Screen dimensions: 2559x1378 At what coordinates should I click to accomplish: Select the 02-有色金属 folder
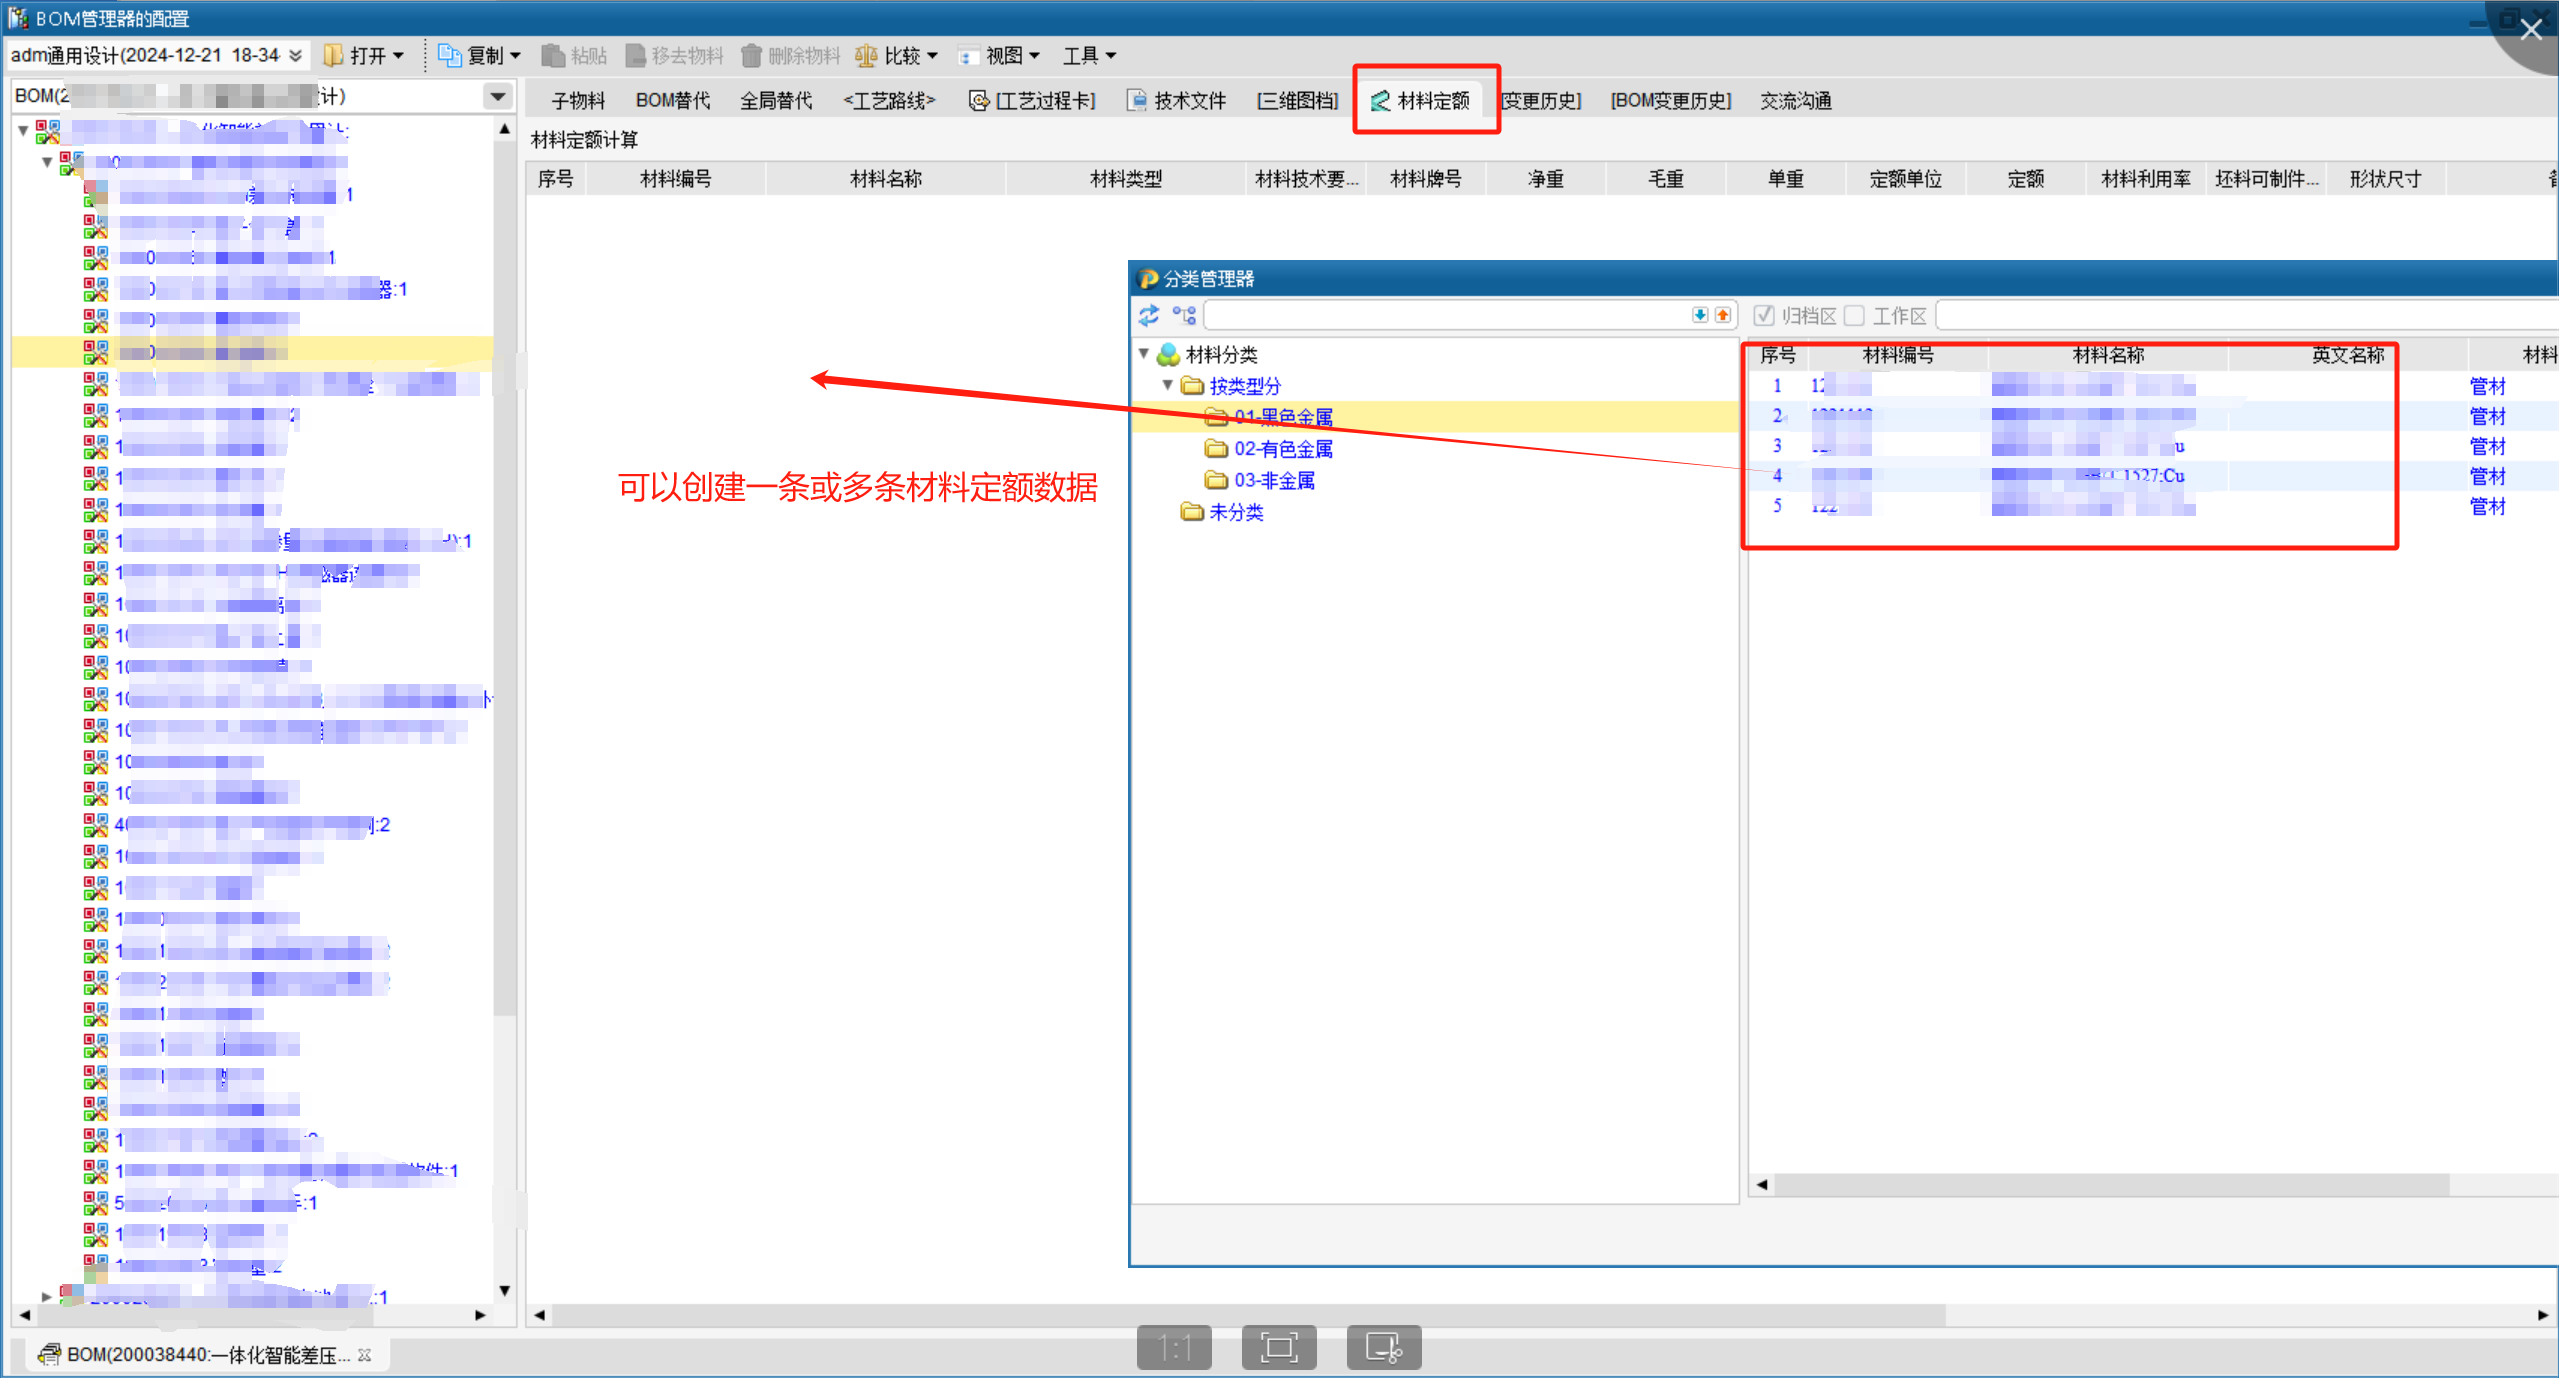tap(1282, 449)
